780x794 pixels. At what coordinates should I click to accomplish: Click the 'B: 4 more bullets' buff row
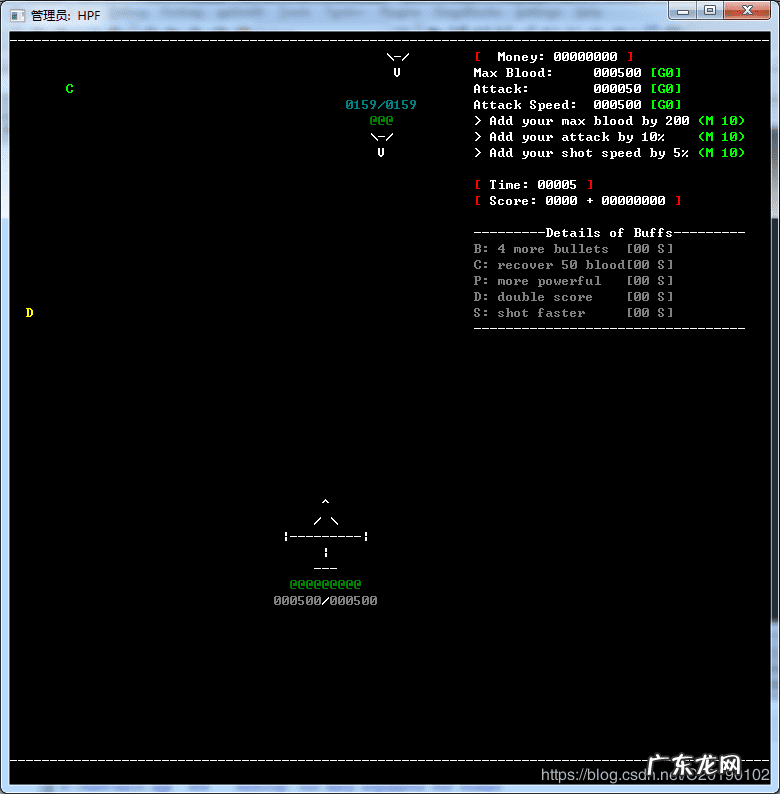point(573,249)
